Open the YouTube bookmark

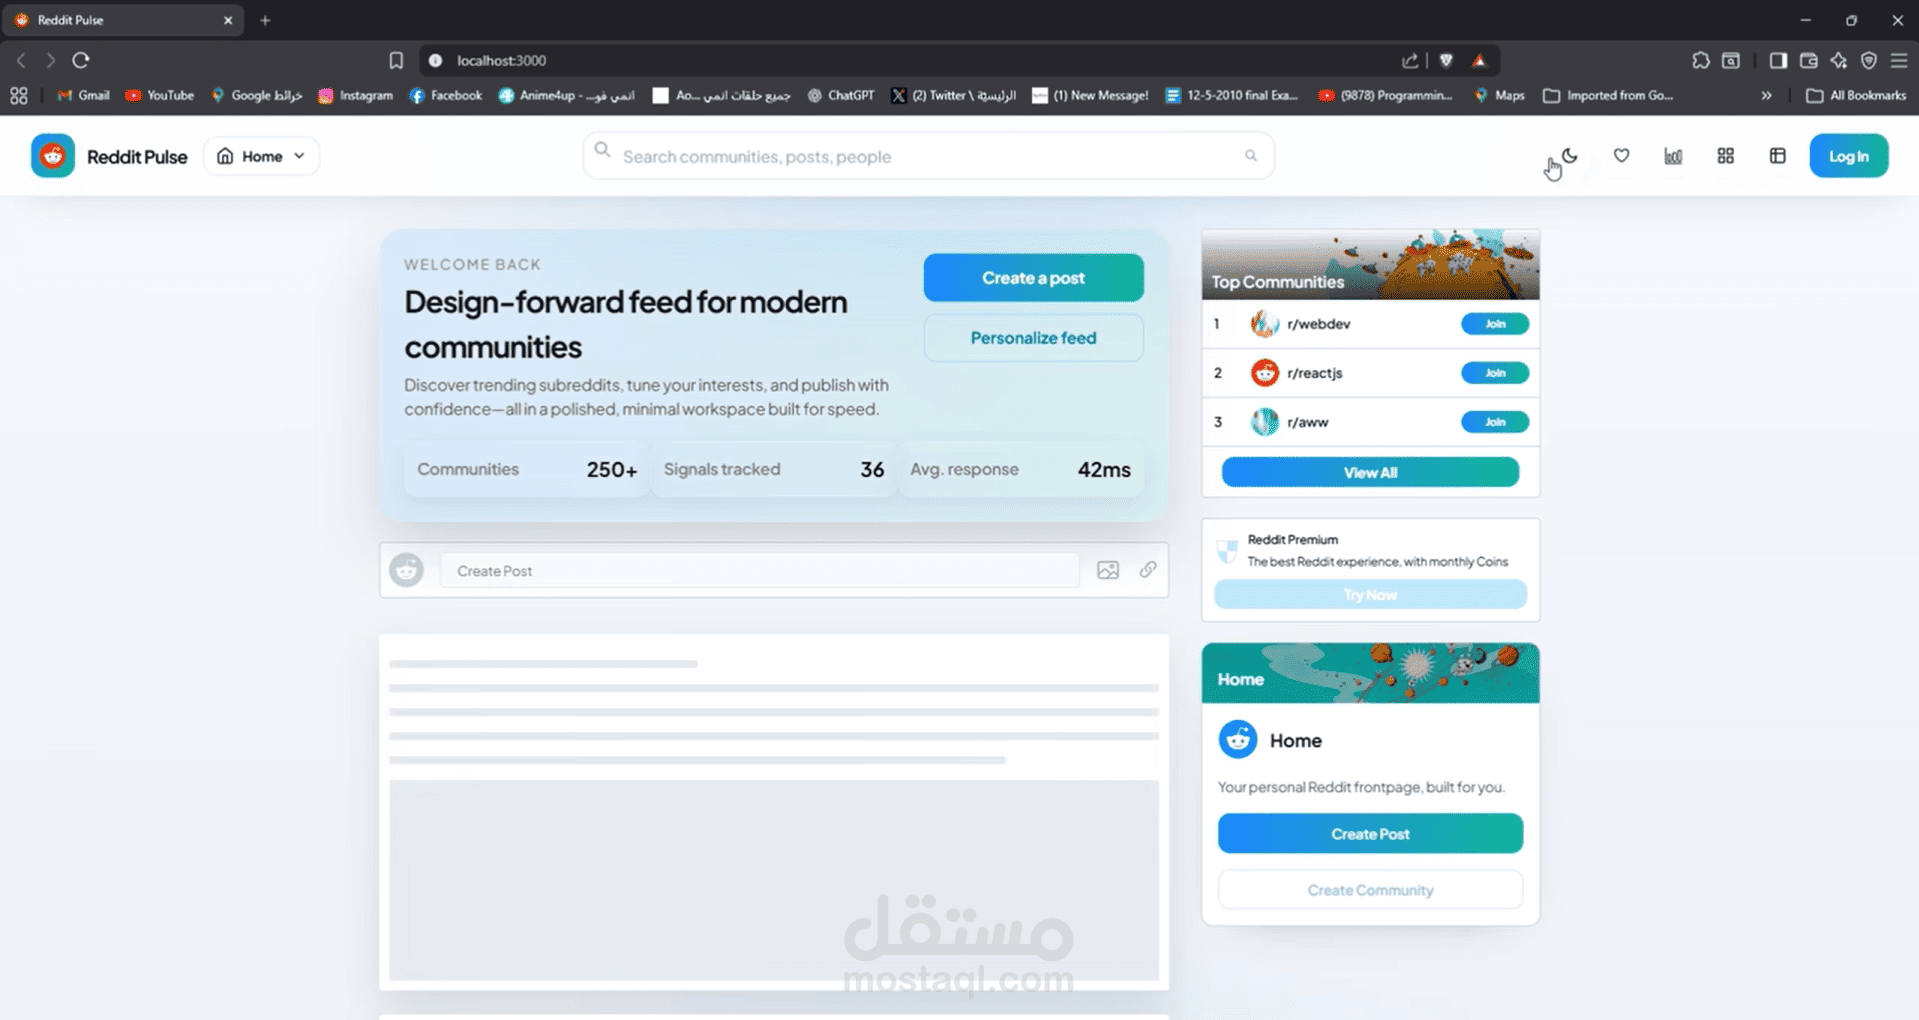coord(160,95)
